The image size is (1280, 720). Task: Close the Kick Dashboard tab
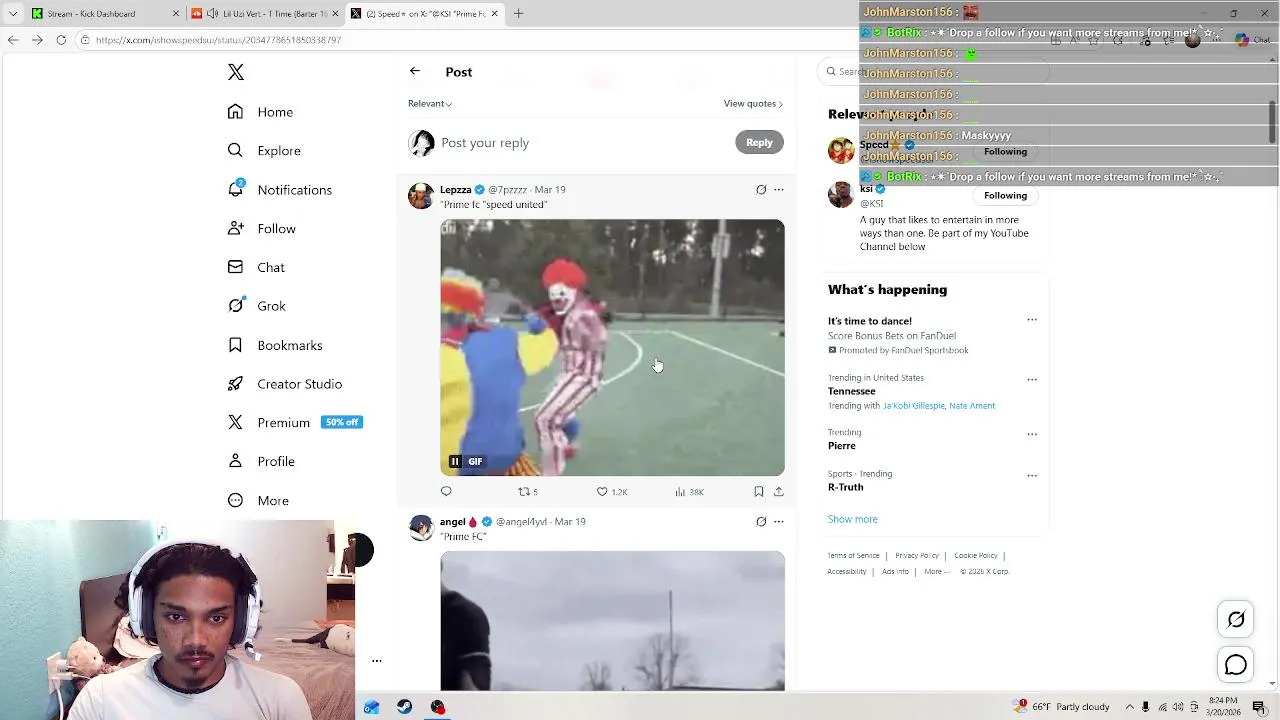(x=176, y=14)
